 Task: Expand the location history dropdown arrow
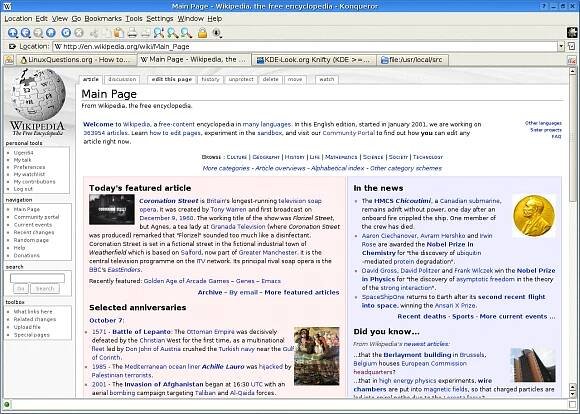pos(561,47)
